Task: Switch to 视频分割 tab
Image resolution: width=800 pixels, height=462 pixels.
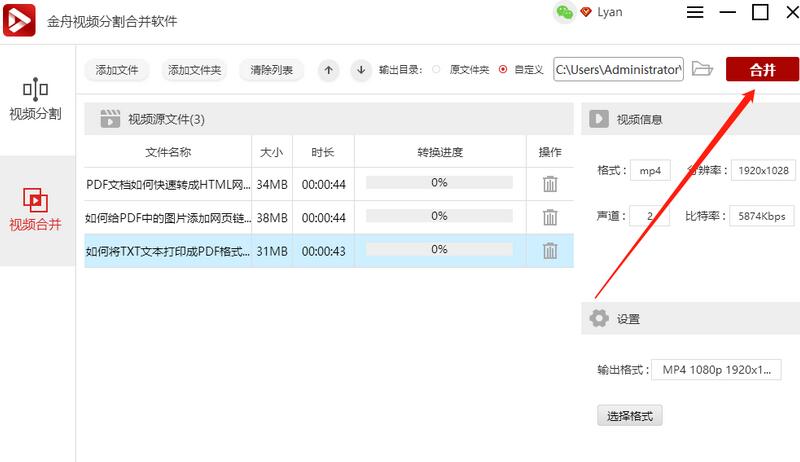Action: (35, 99)
